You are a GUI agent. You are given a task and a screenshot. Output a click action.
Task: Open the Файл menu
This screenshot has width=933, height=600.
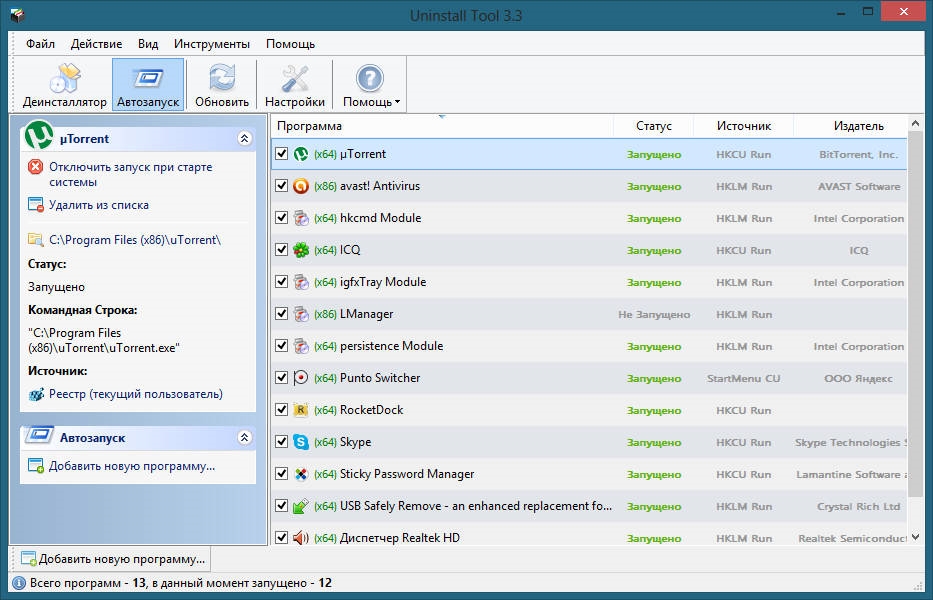coord(40,44)
